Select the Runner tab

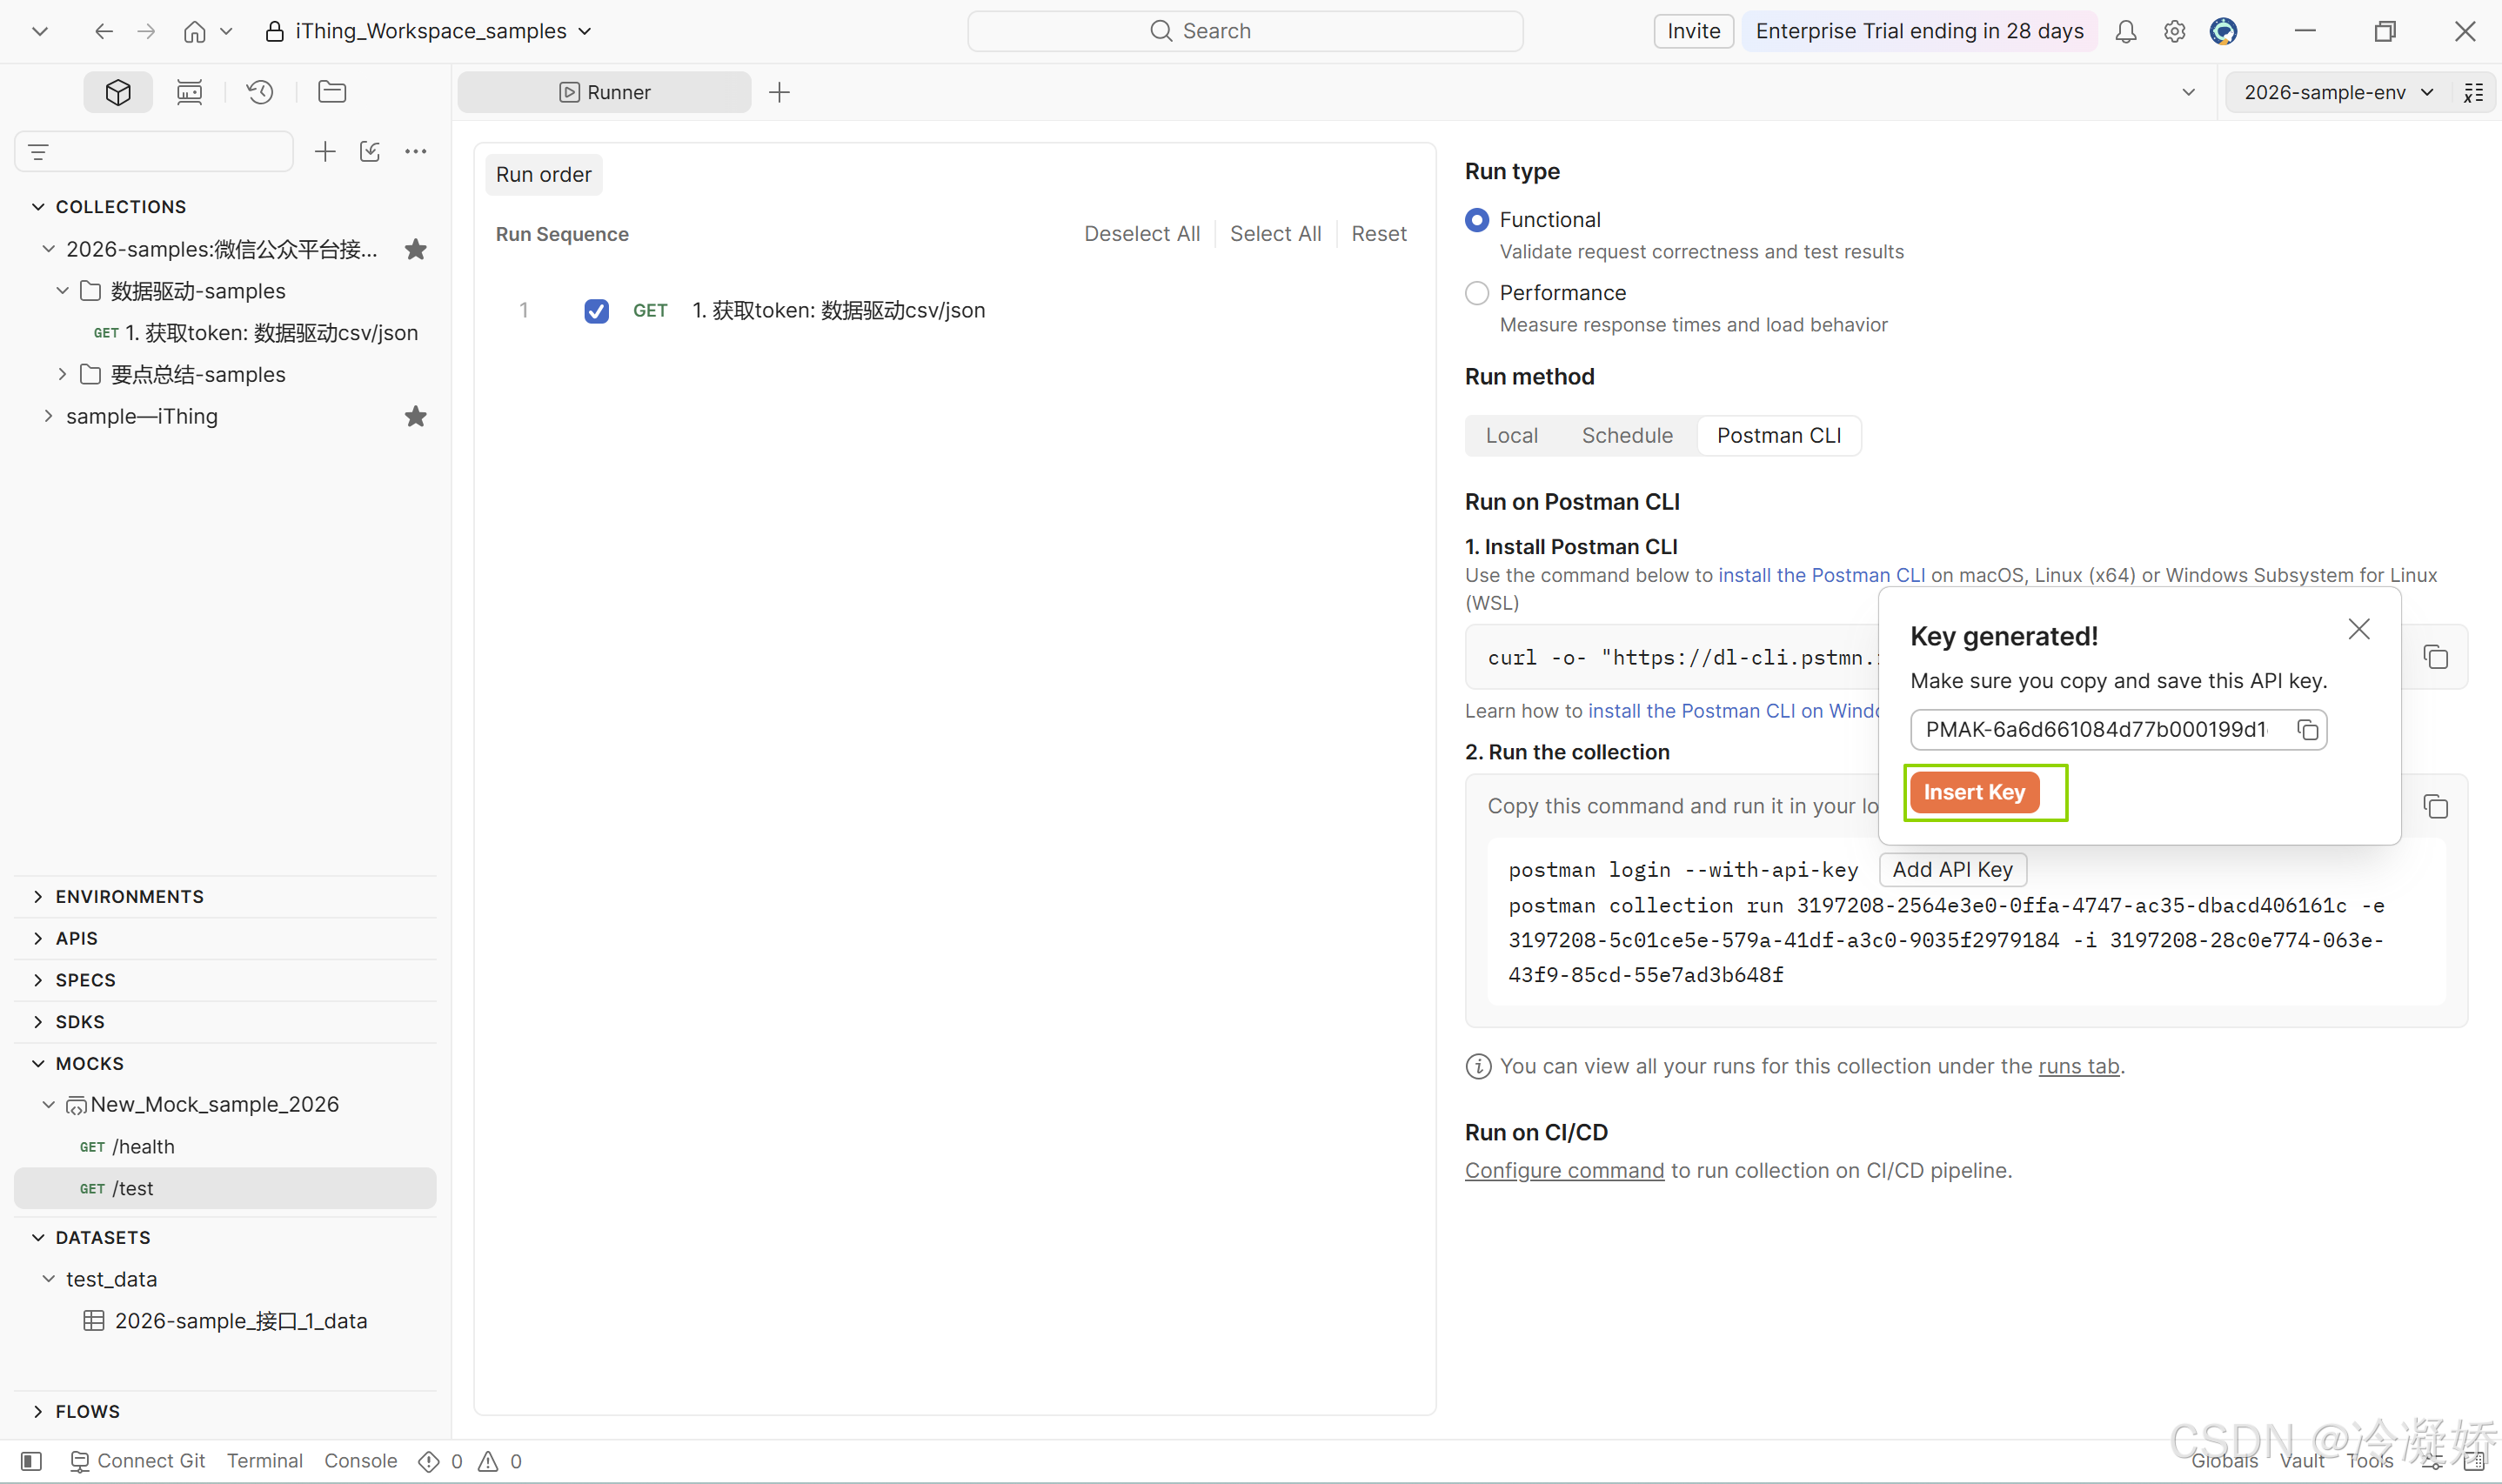tap(605, 92)
